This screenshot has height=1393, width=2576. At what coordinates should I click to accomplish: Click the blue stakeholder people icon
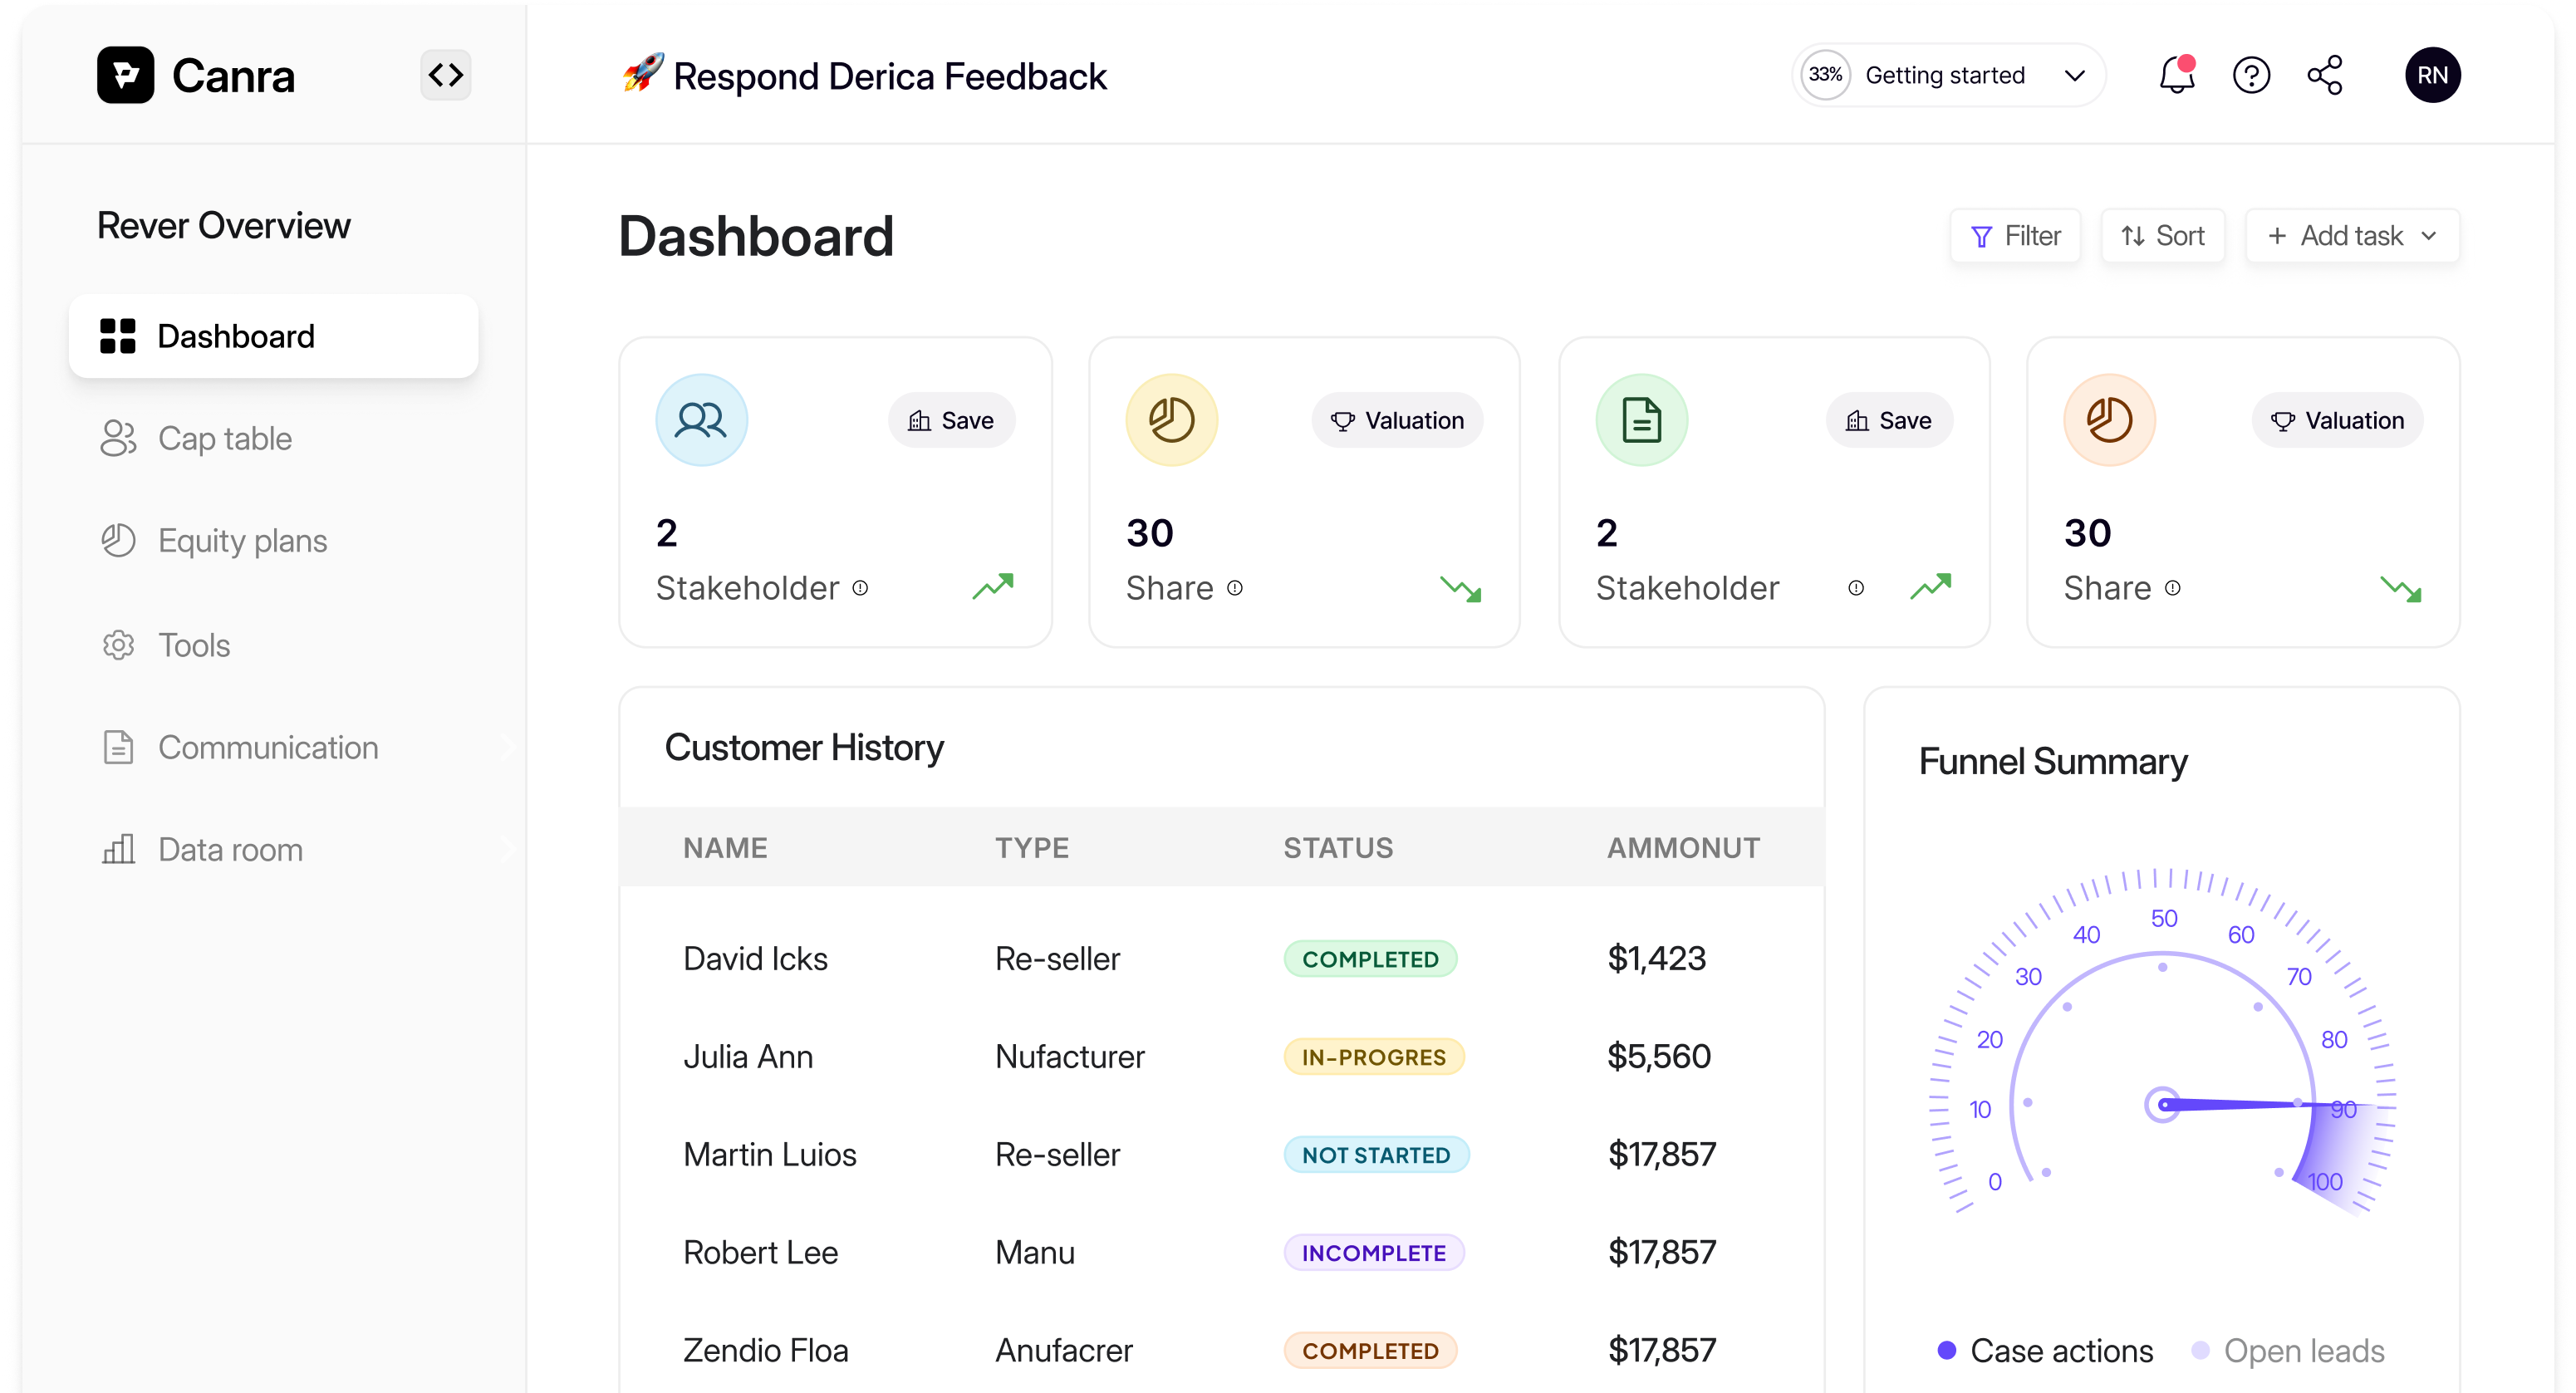coord(701,420)
